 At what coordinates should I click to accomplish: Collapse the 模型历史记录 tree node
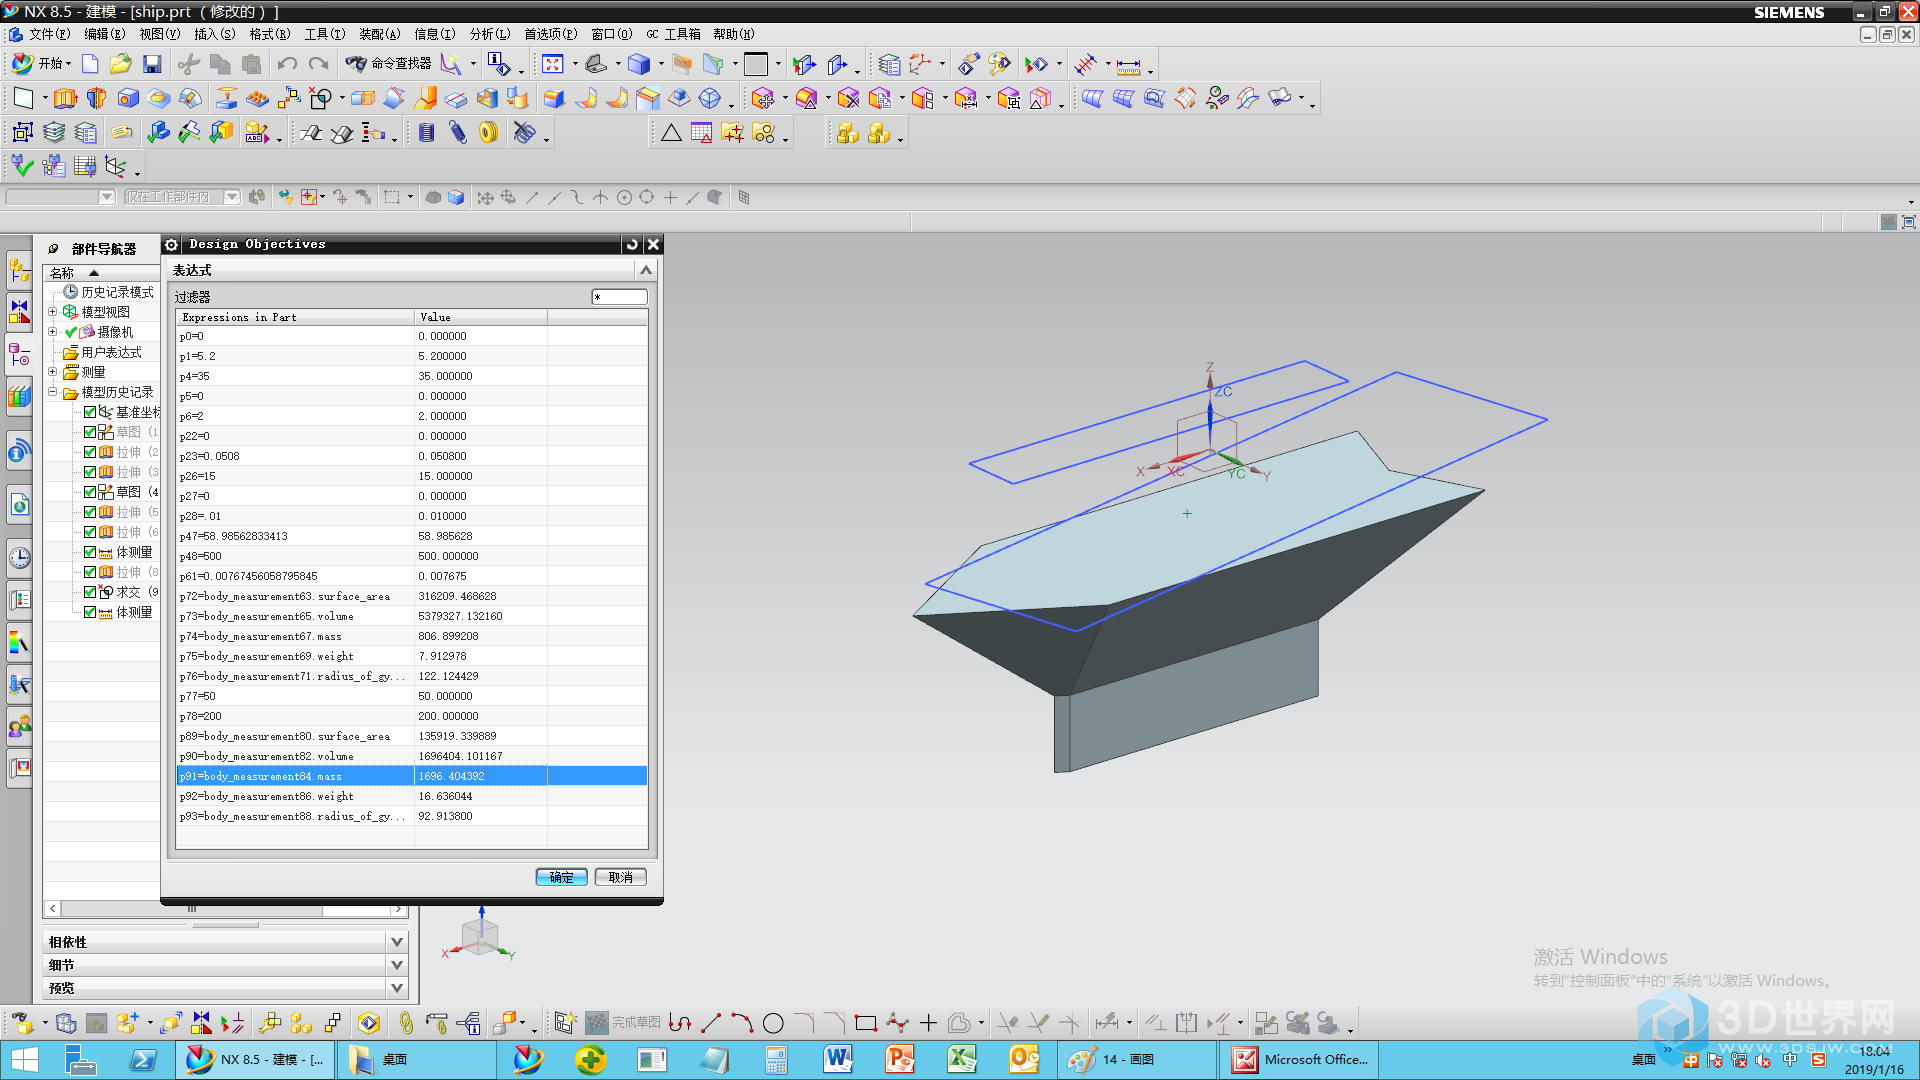53,392
